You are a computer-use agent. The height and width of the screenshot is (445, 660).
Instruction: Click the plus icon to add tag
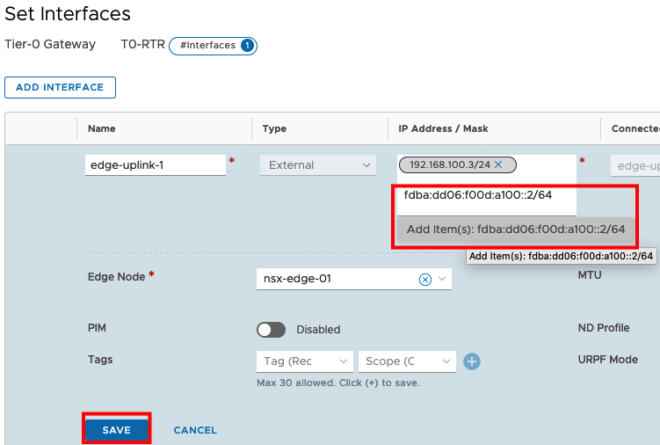click(473, 361)
